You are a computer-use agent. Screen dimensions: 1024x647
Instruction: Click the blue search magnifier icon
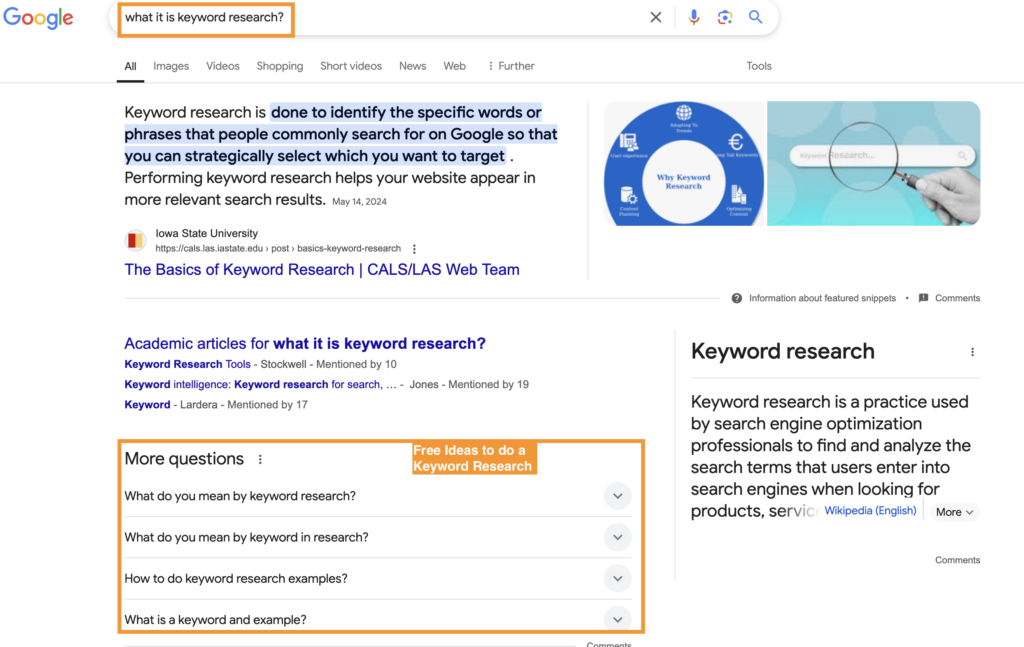pyautogui.click(x=755, y=17)
